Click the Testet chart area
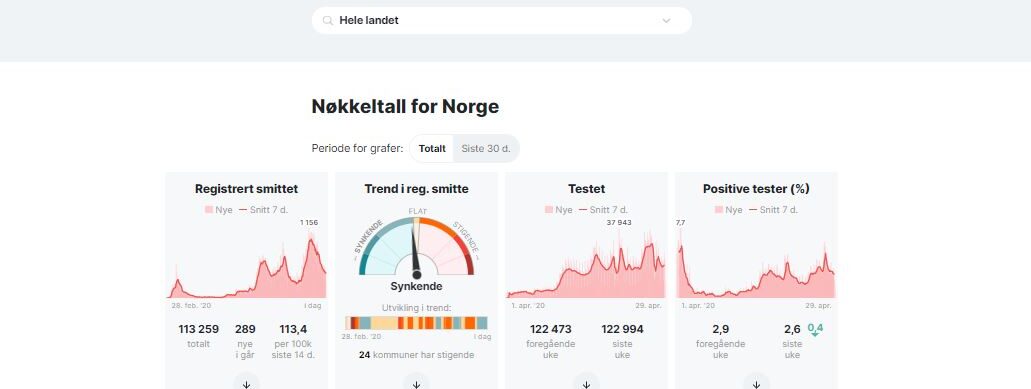1031x389 pixels. 586,263
